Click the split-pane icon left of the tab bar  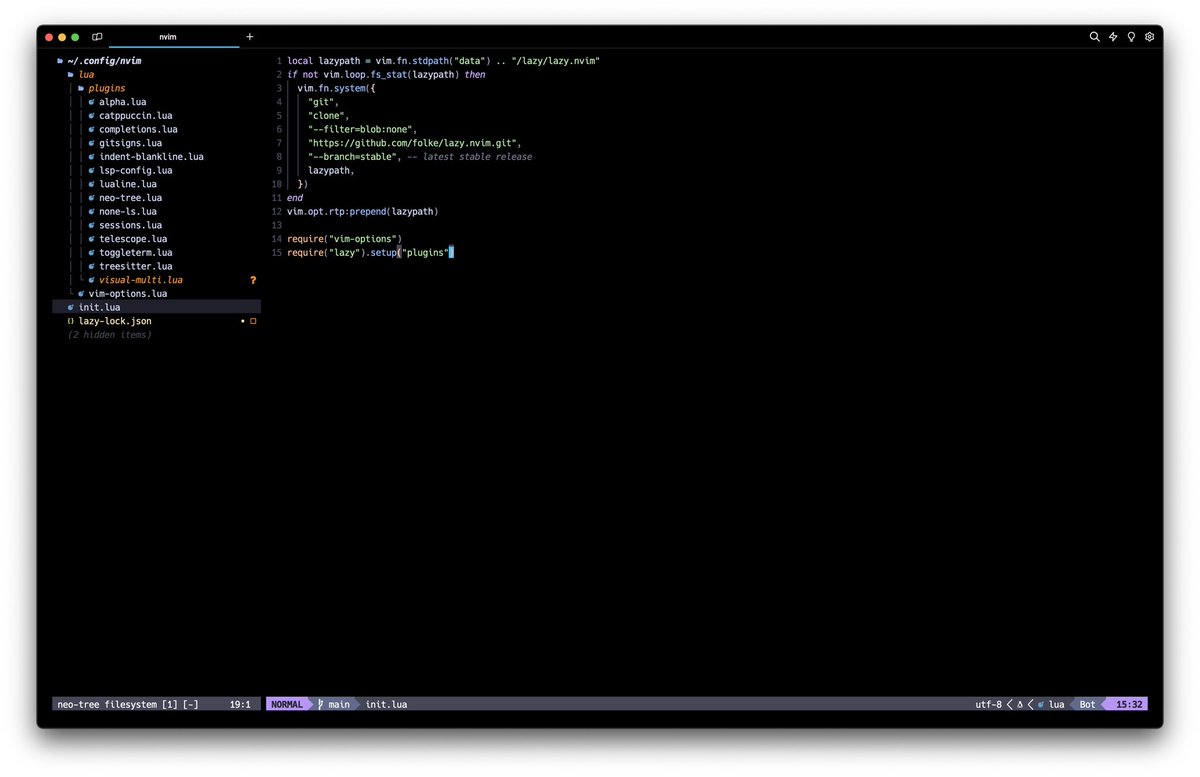click(x=97, y=36)
